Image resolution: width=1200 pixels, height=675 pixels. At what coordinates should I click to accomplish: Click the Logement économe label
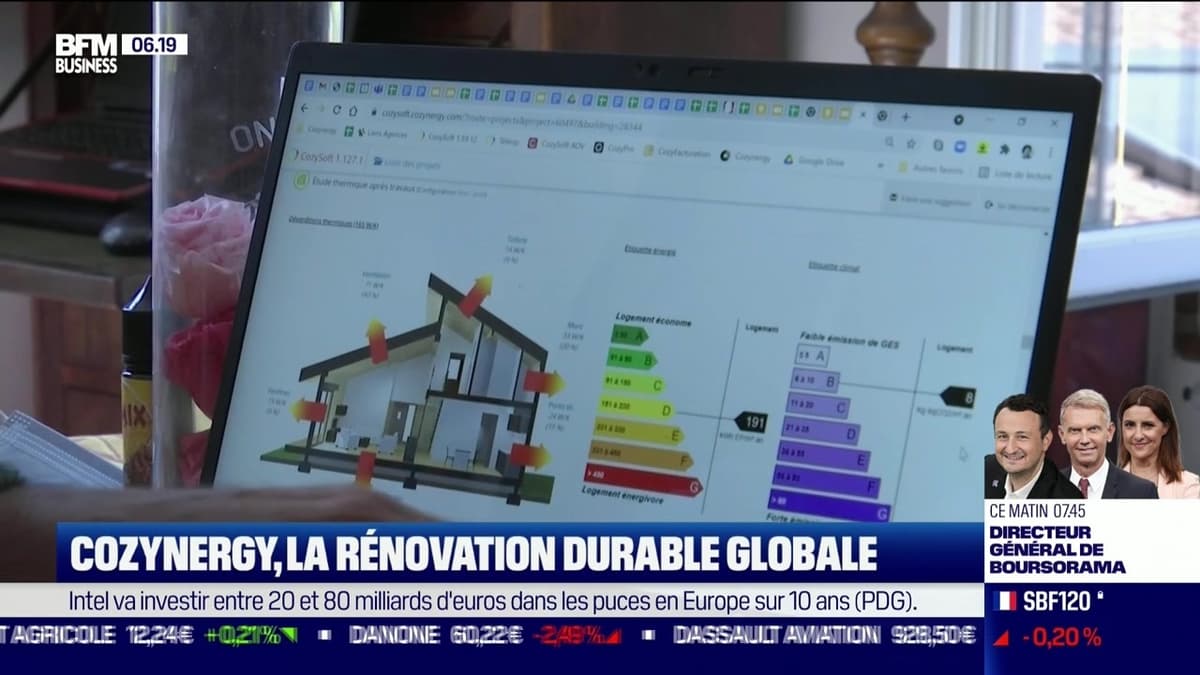653,321
